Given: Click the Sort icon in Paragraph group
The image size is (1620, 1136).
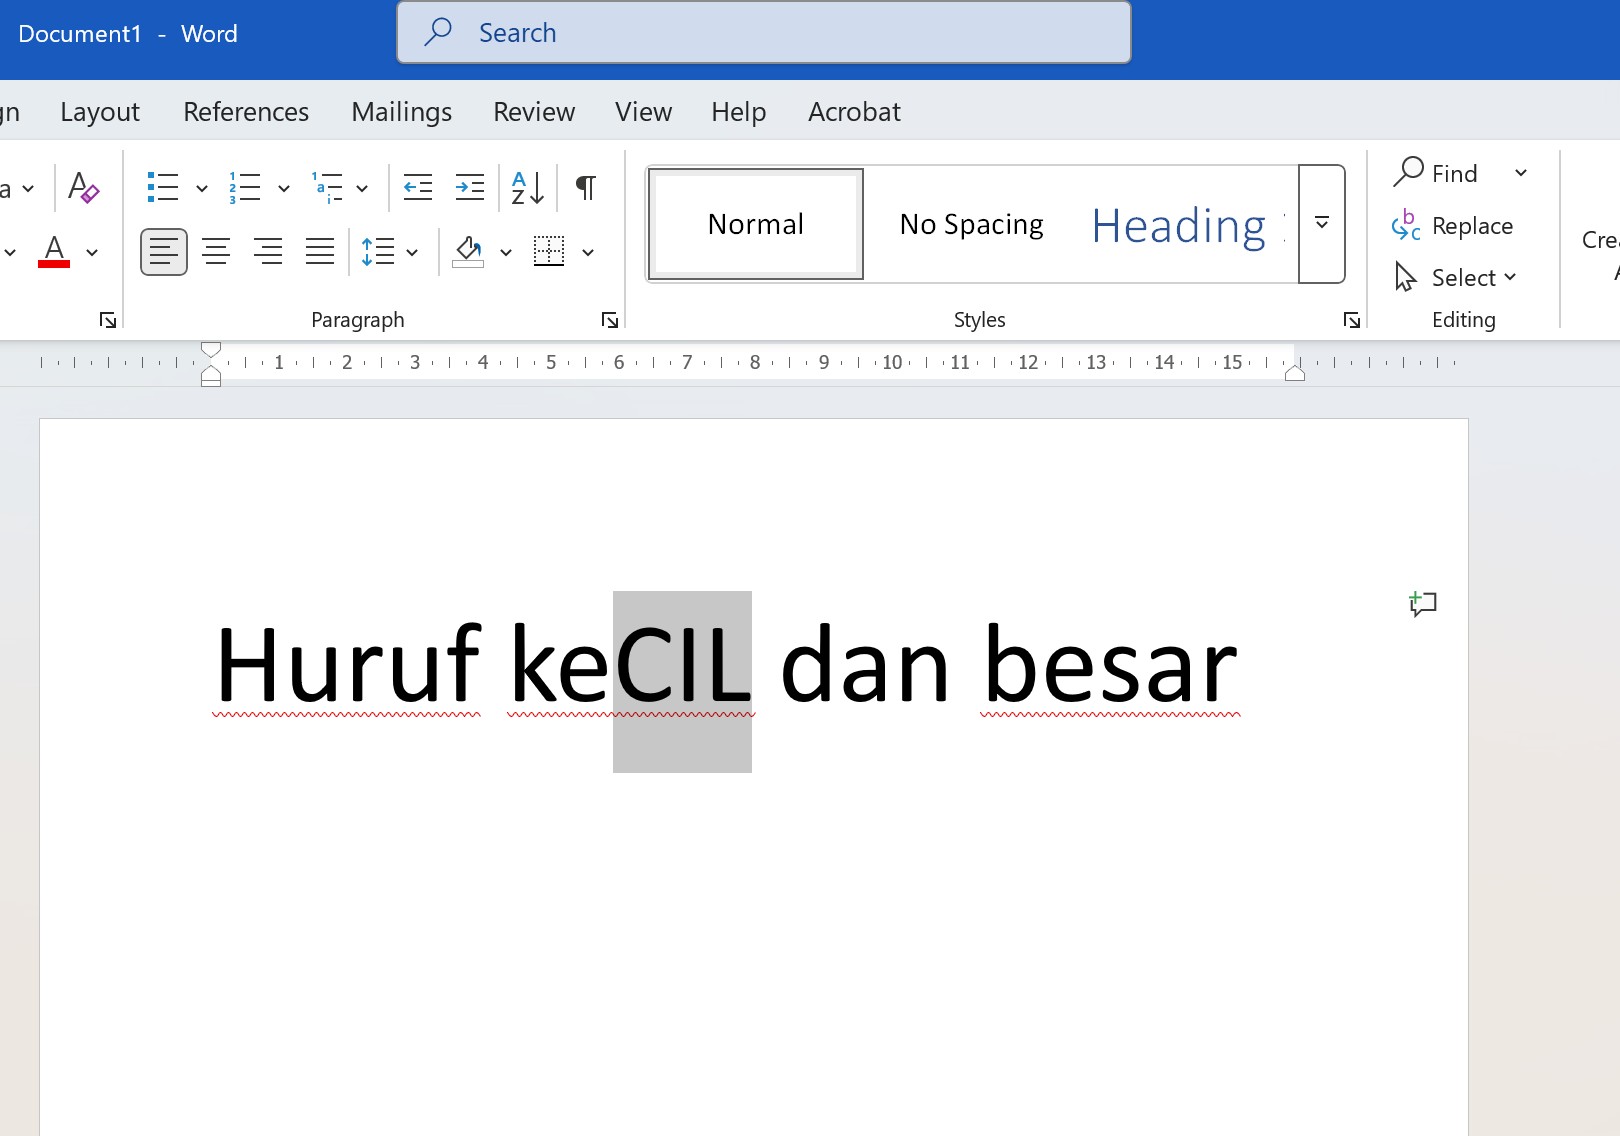Looking at the screenshot, I should [527, 187].
